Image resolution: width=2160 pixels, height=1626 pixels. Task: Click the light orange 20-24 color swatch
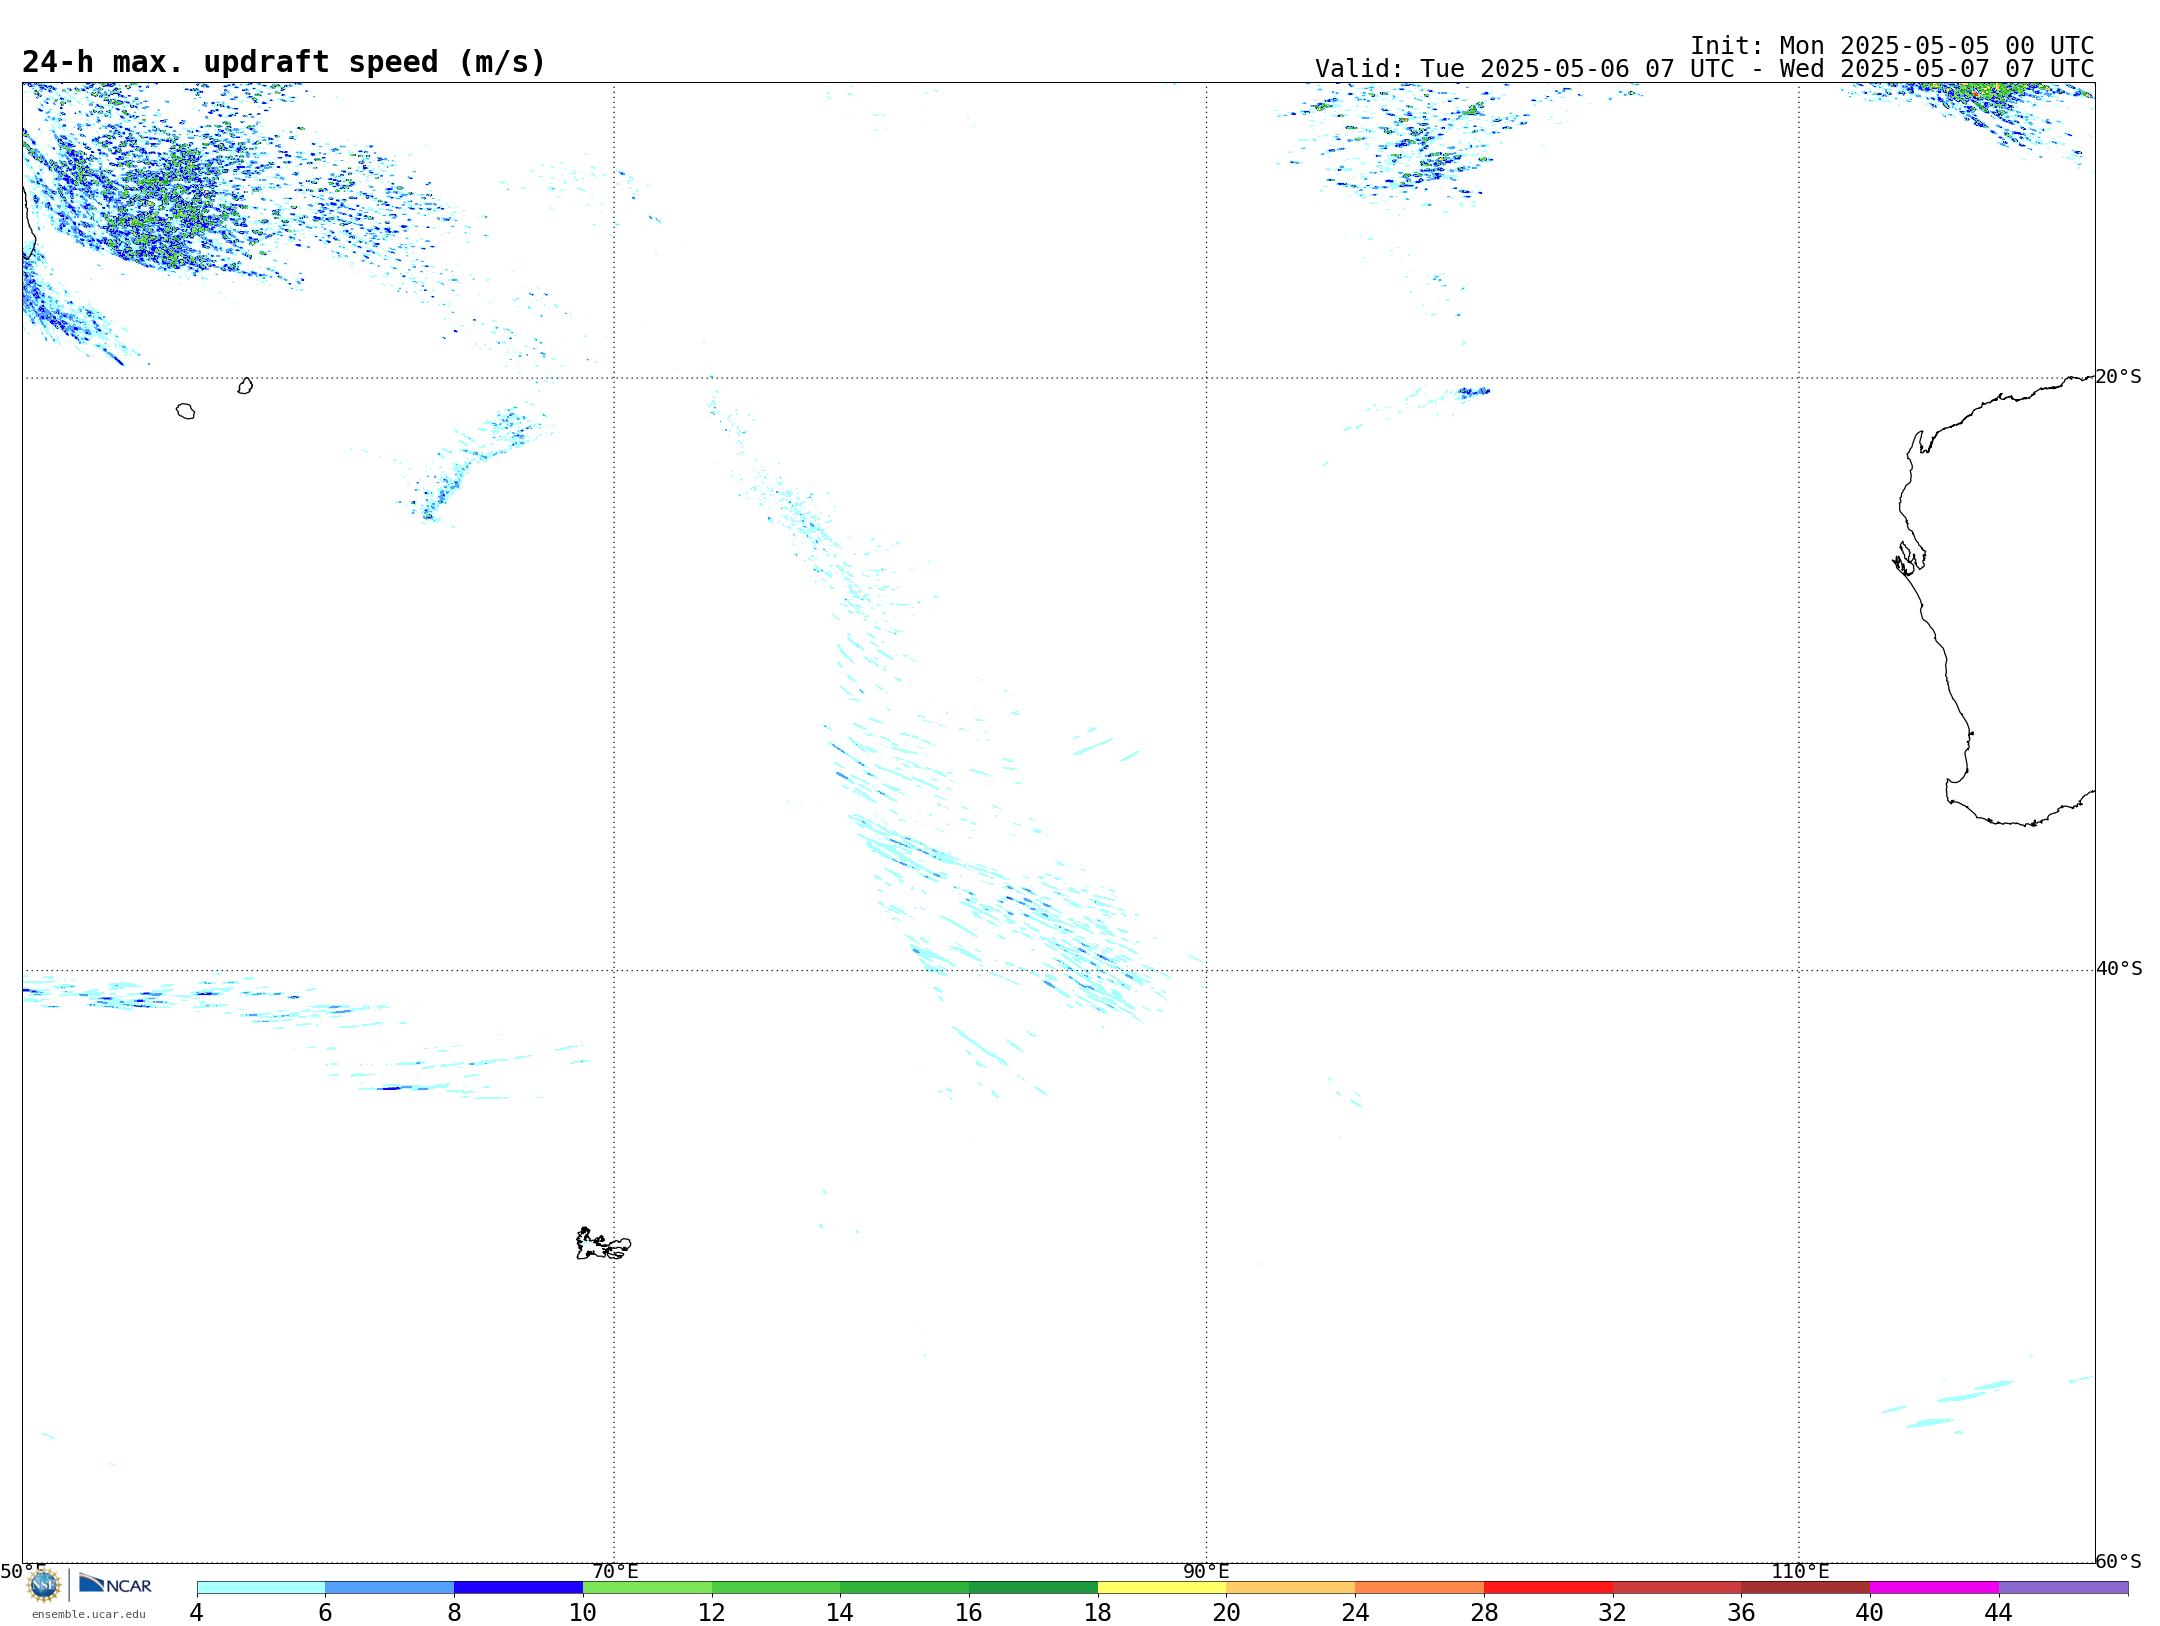(1291, 1588)
